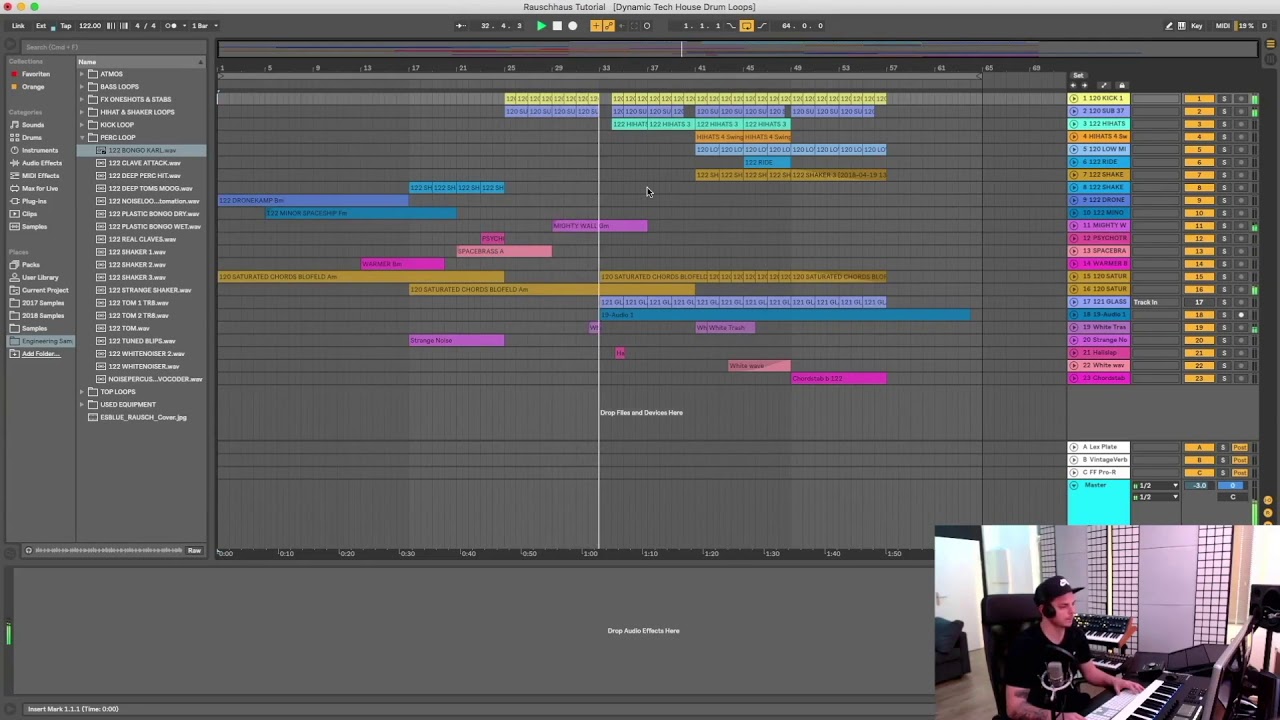This screenshot has height=720, width=1280.
Task: Toggle Key map mode switch
Action: pyautogui.click(x=1197, y=26)
